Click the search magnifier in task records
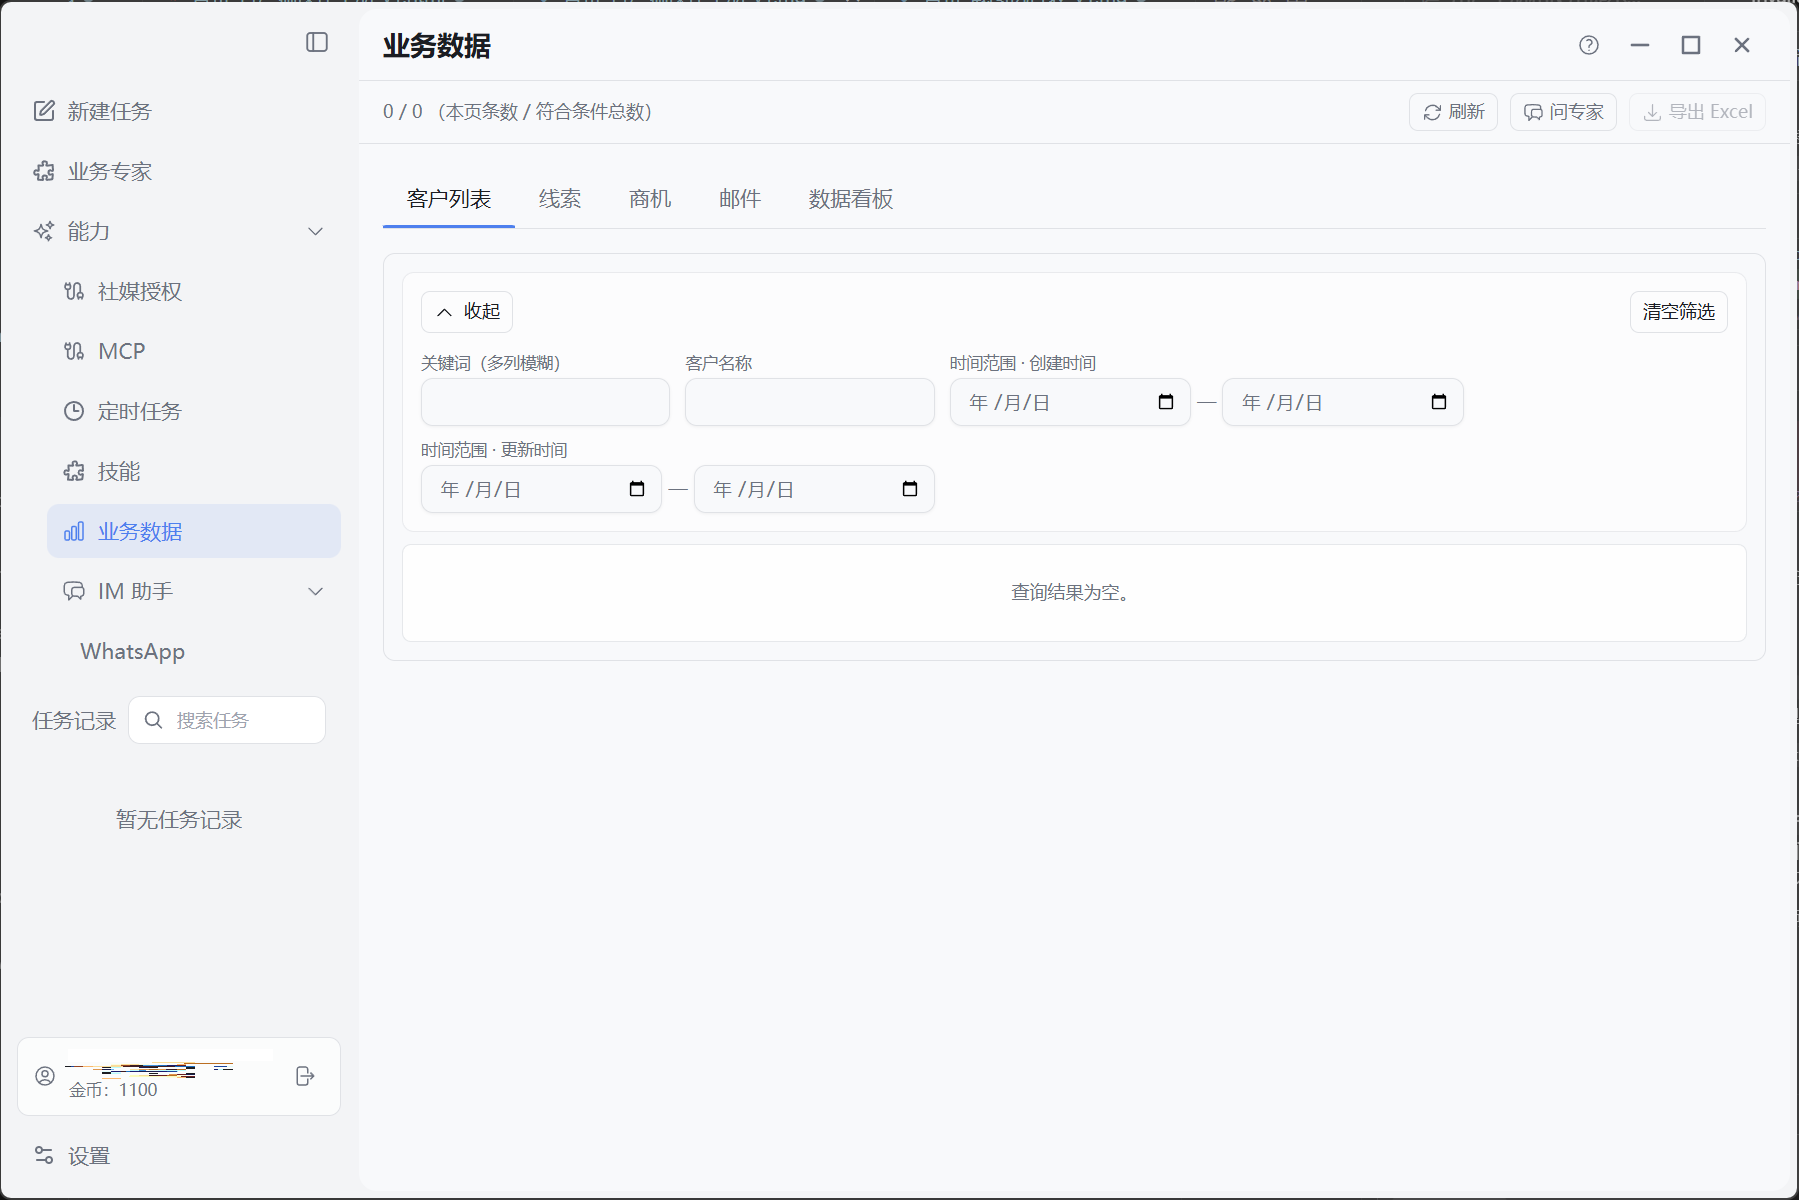The image size is (1799, 1200). [x=153, y=720]
